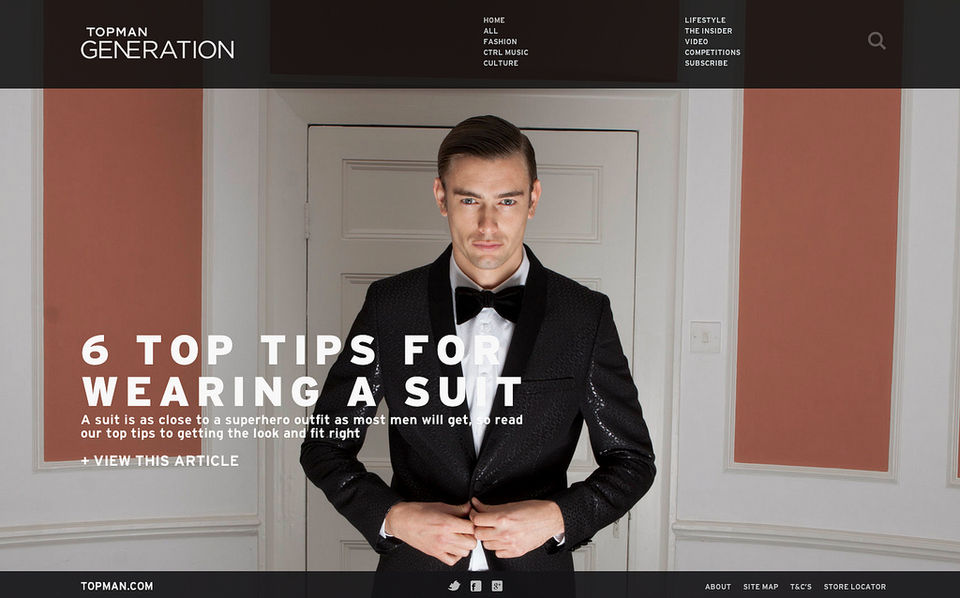
Task: Open the Culture section
Action: click(x=501, y=63)
